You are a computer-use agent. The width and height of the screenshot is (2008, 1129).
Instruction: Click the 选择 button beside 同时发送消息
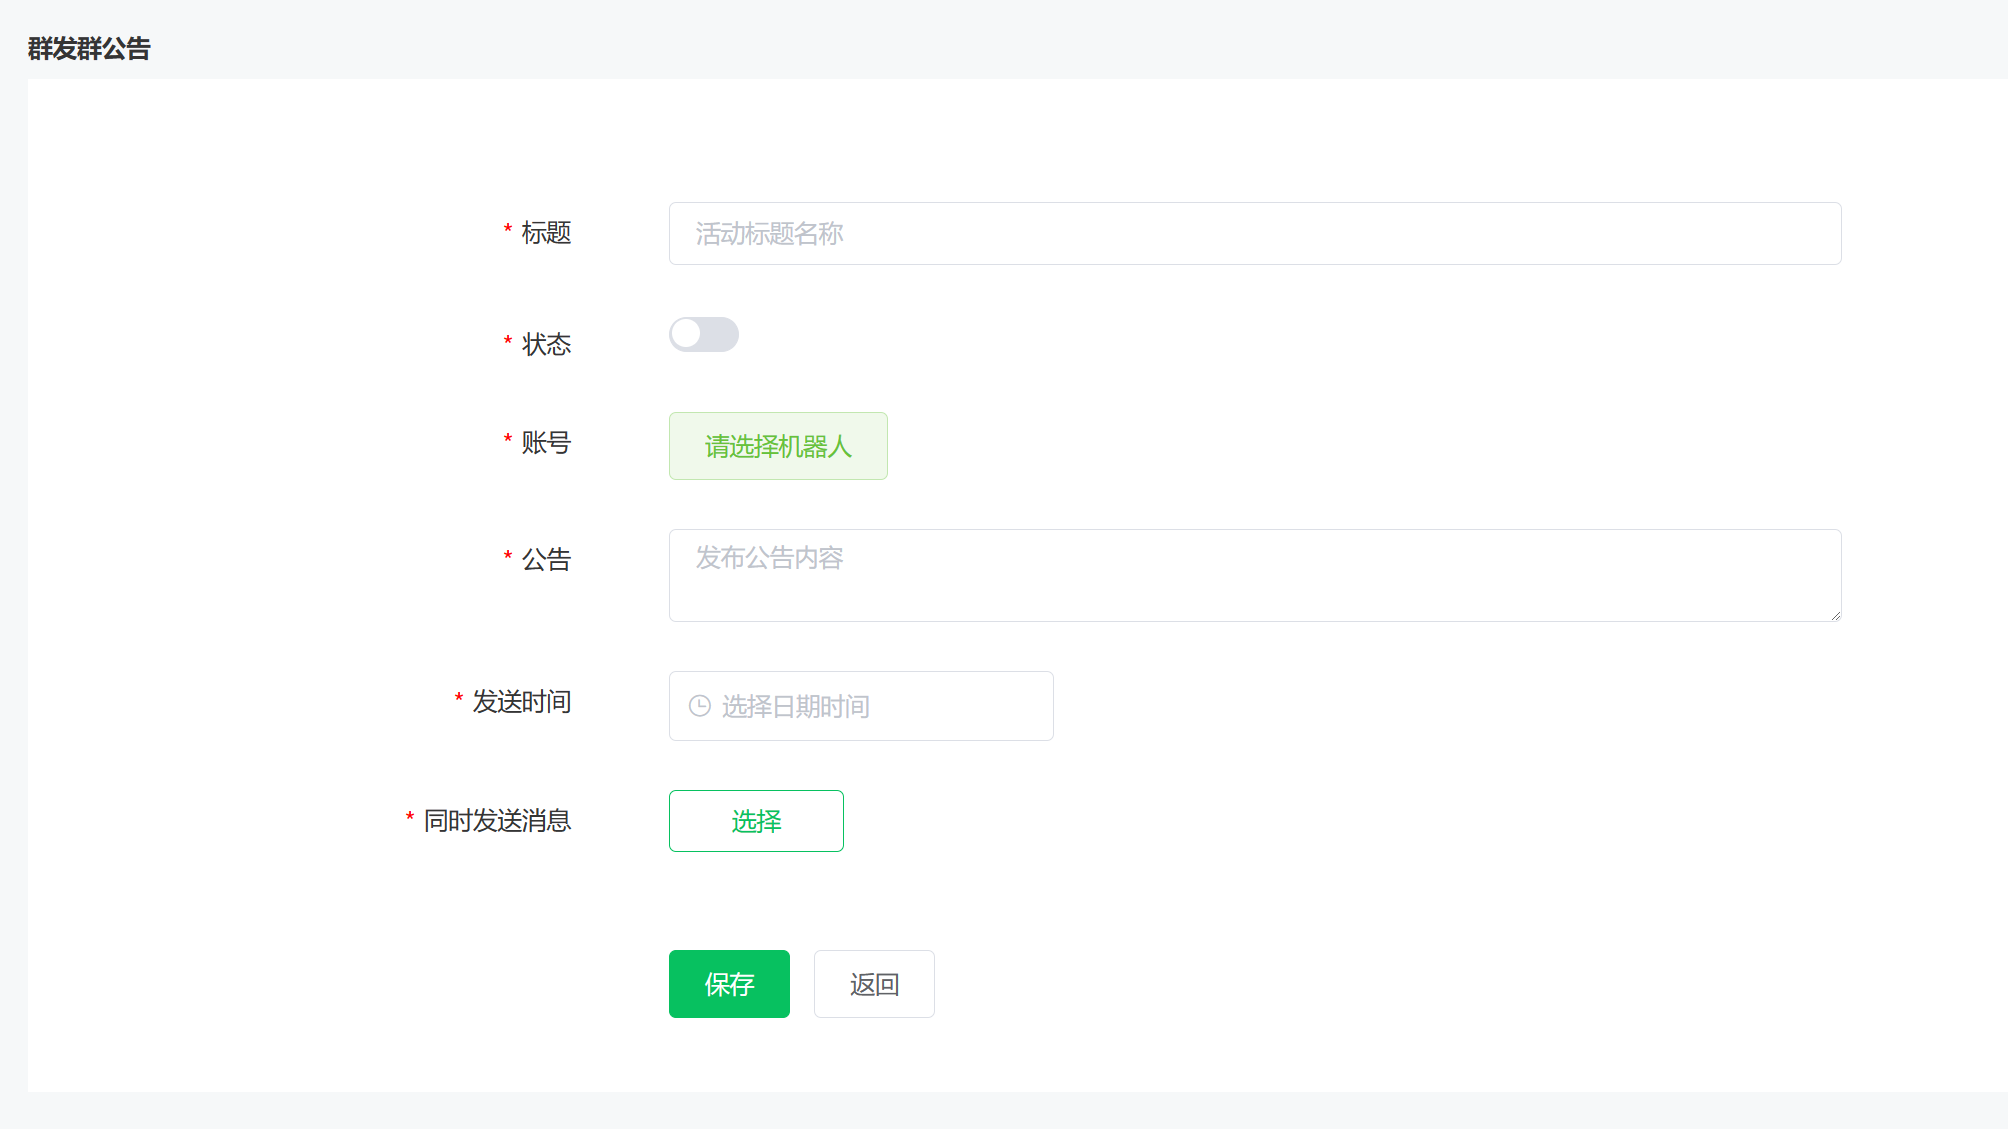tap(756, 821)
